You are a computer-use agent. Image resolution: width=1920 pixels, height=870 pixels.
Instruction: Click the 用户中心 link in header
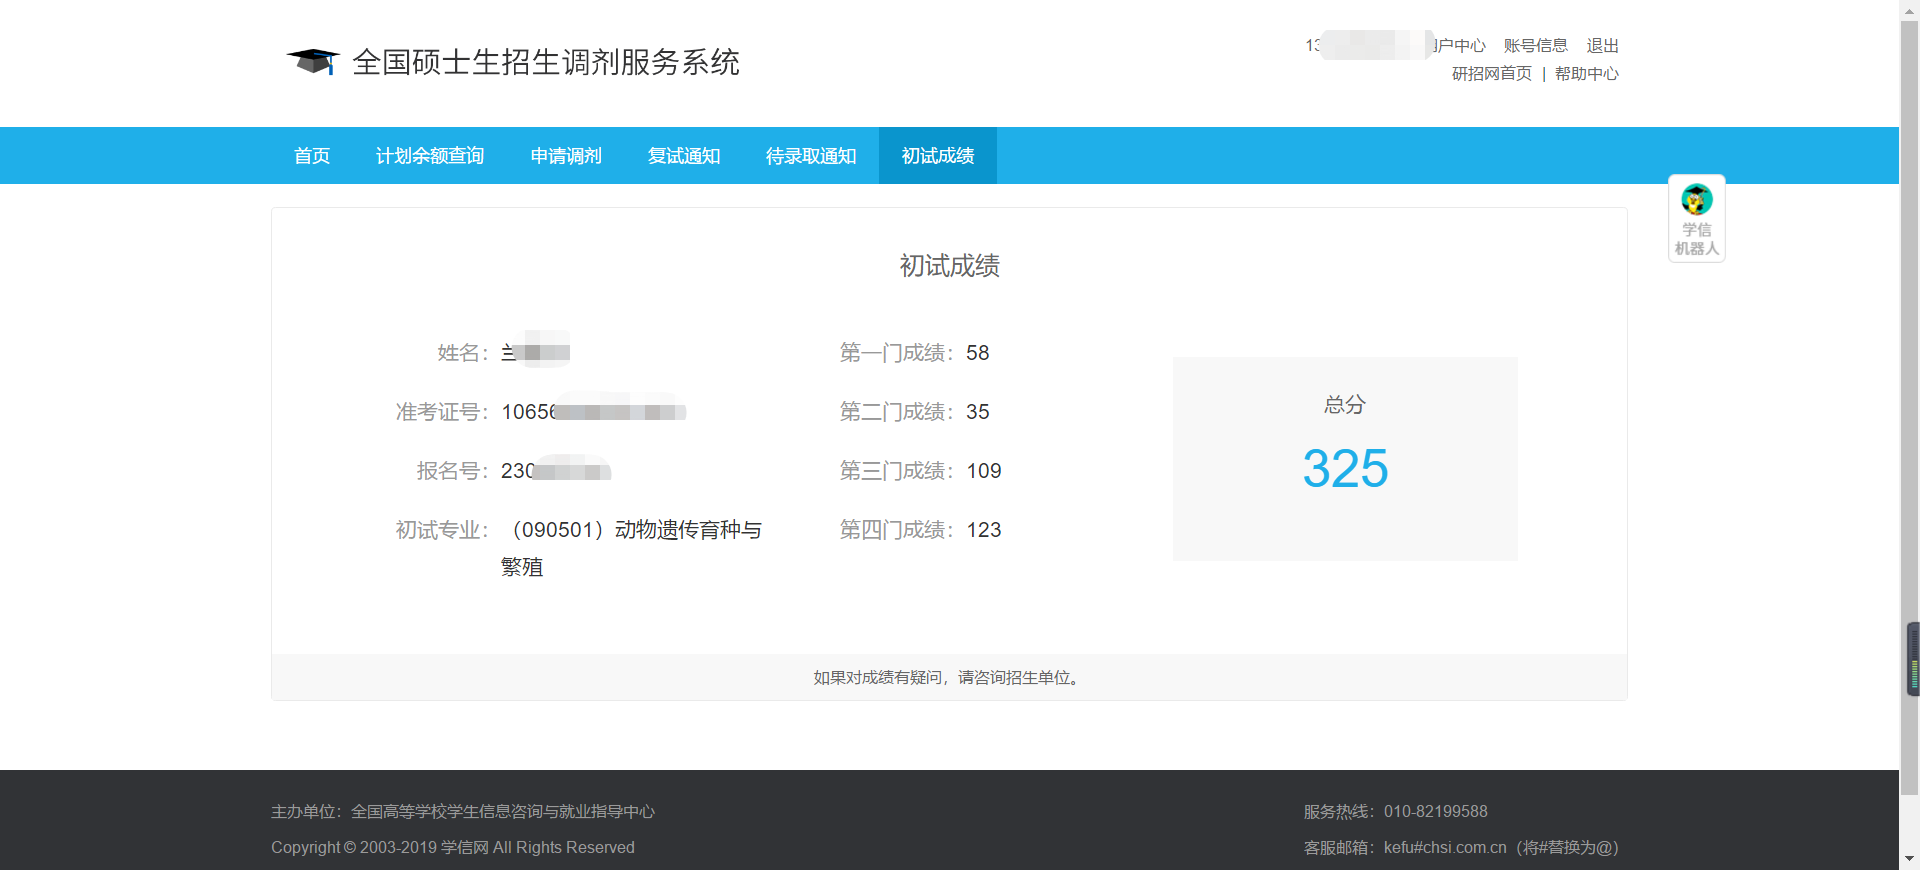click(x=1459, y=46)
